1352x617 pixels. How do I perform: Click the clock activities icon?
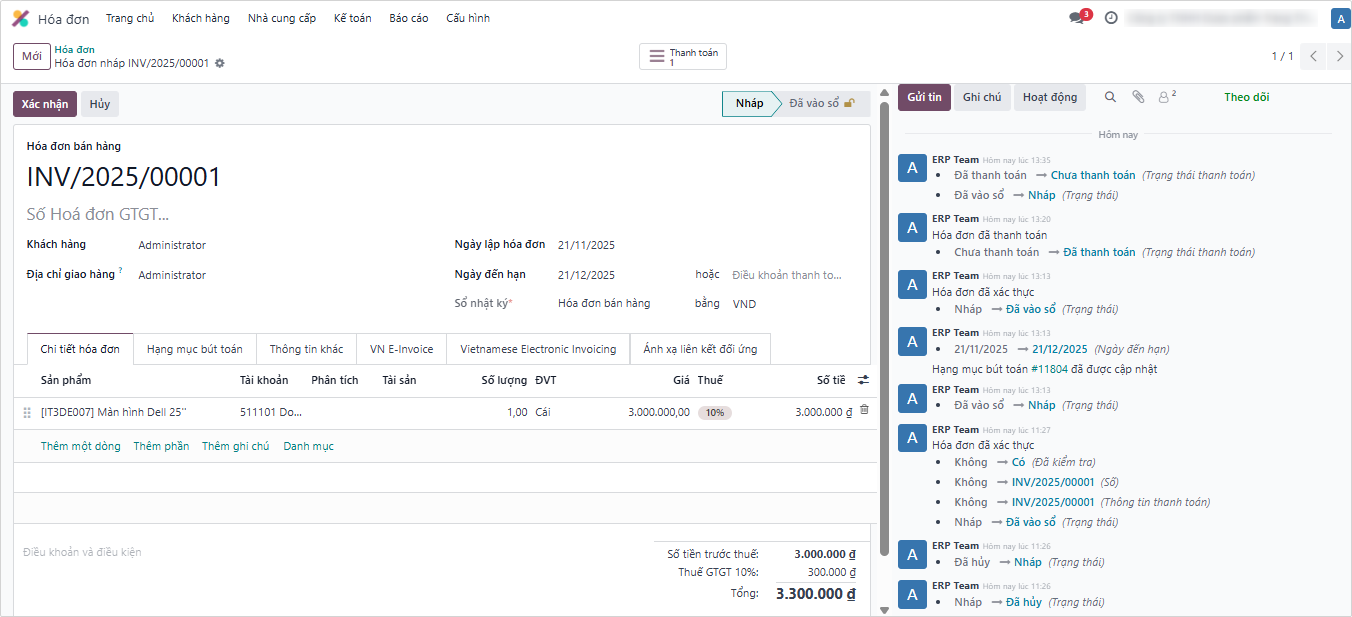tap(1111, 18)
